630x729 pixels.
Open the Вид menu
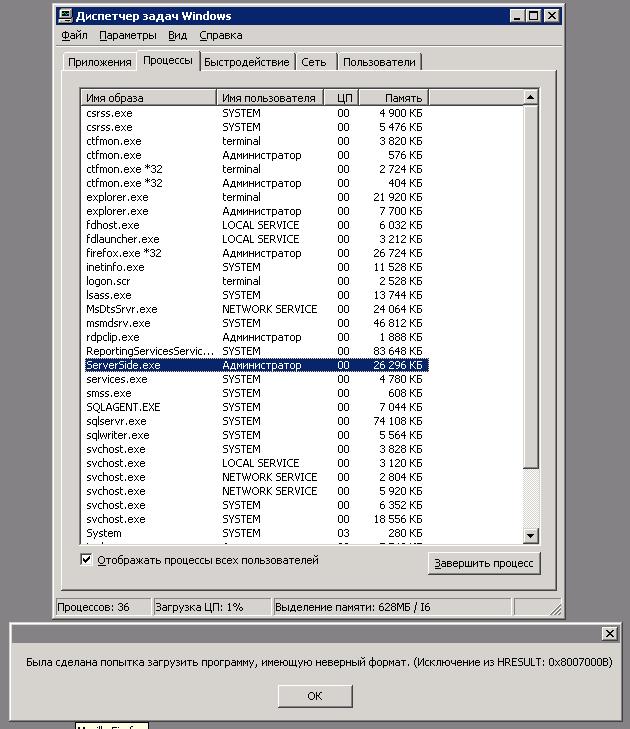(x=178, y=35)
